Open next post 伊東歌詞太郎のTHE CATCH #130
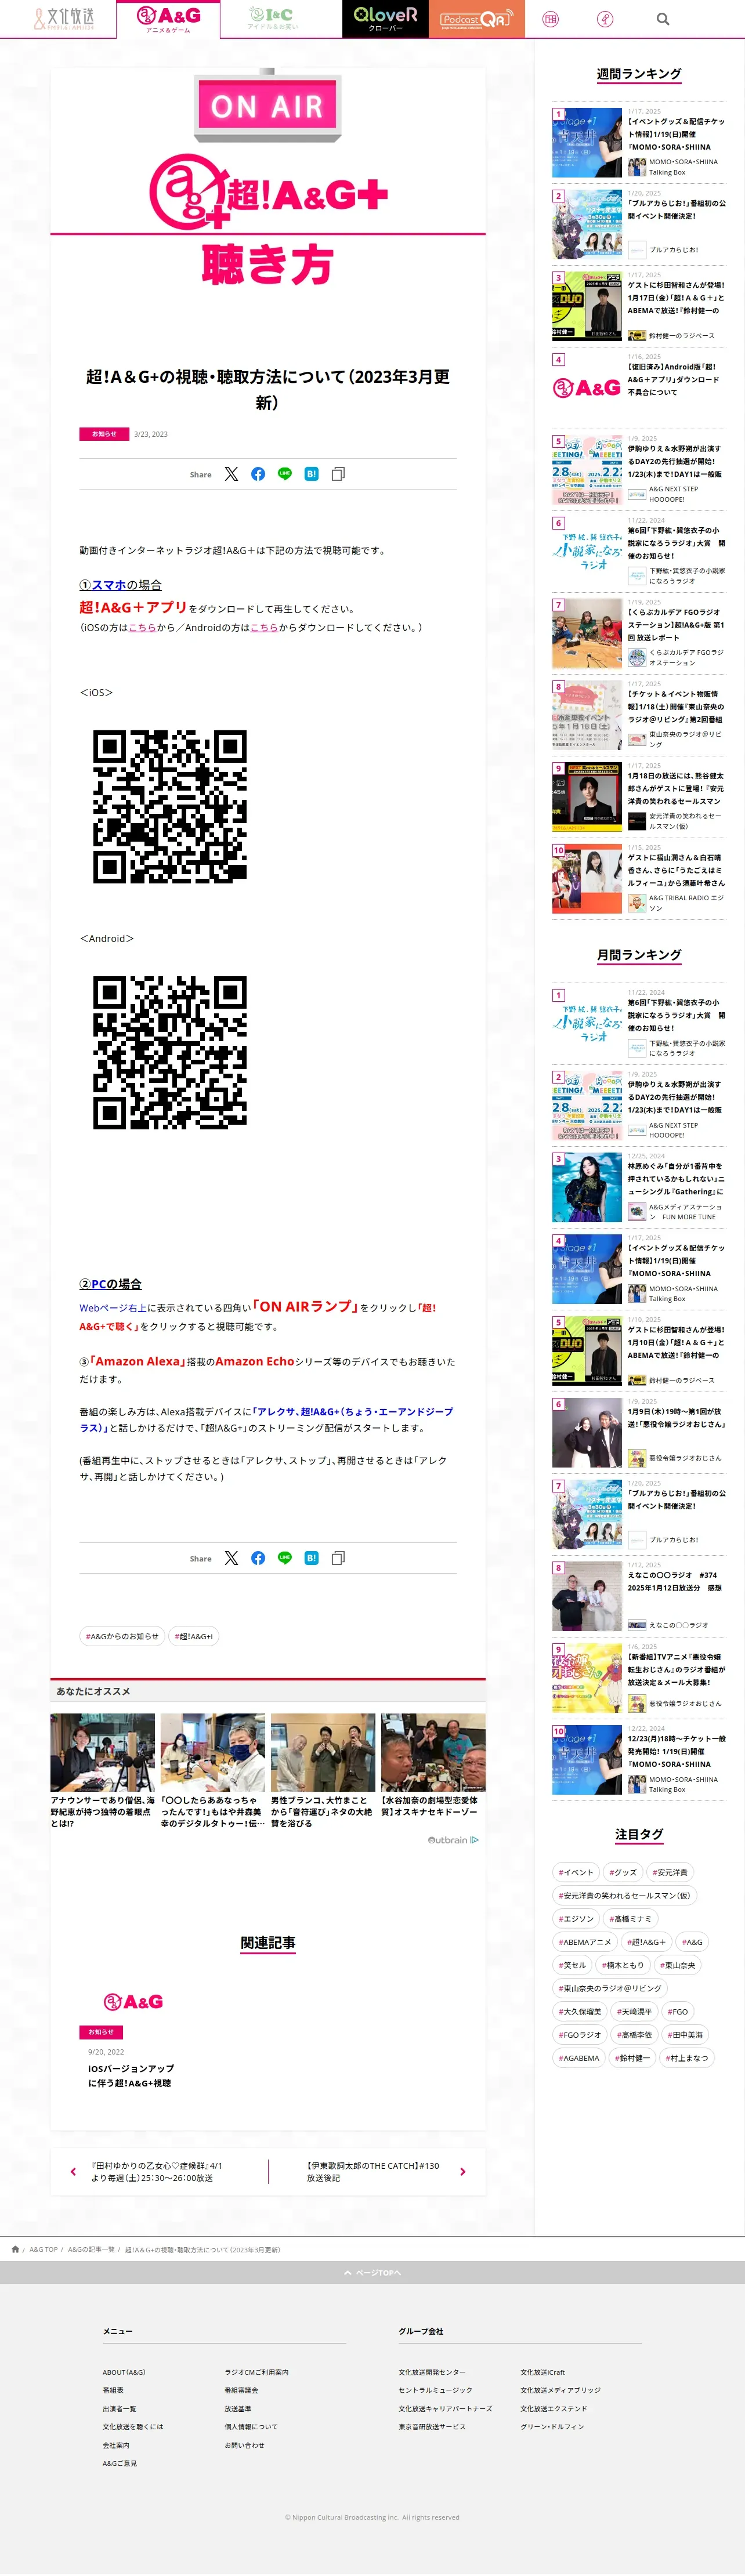This screenshot has width=745, height=2576. [373, 2172]
